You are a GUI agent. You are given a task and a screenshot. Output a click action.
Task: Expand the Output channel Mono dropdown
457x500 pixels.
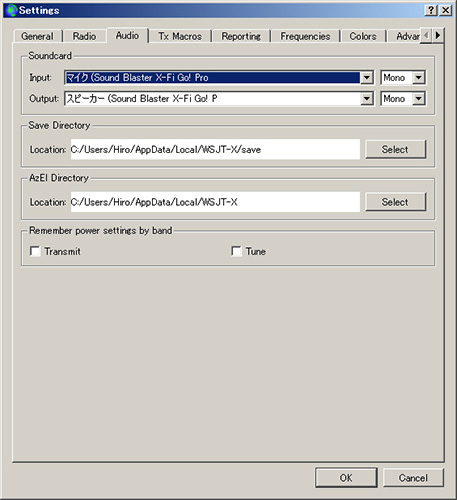pyautogui.click(x=418, y=99)
